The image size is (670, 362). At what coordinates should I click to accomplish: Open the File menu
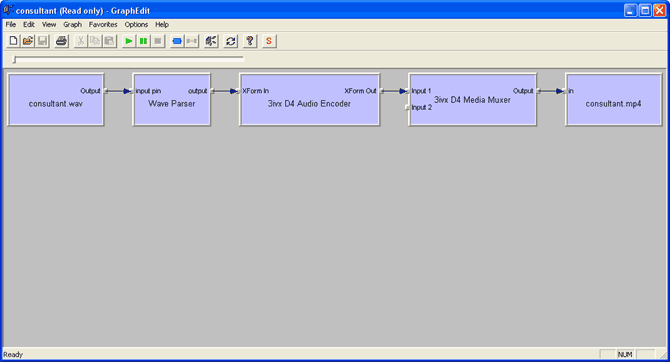[x=11, y=25]
